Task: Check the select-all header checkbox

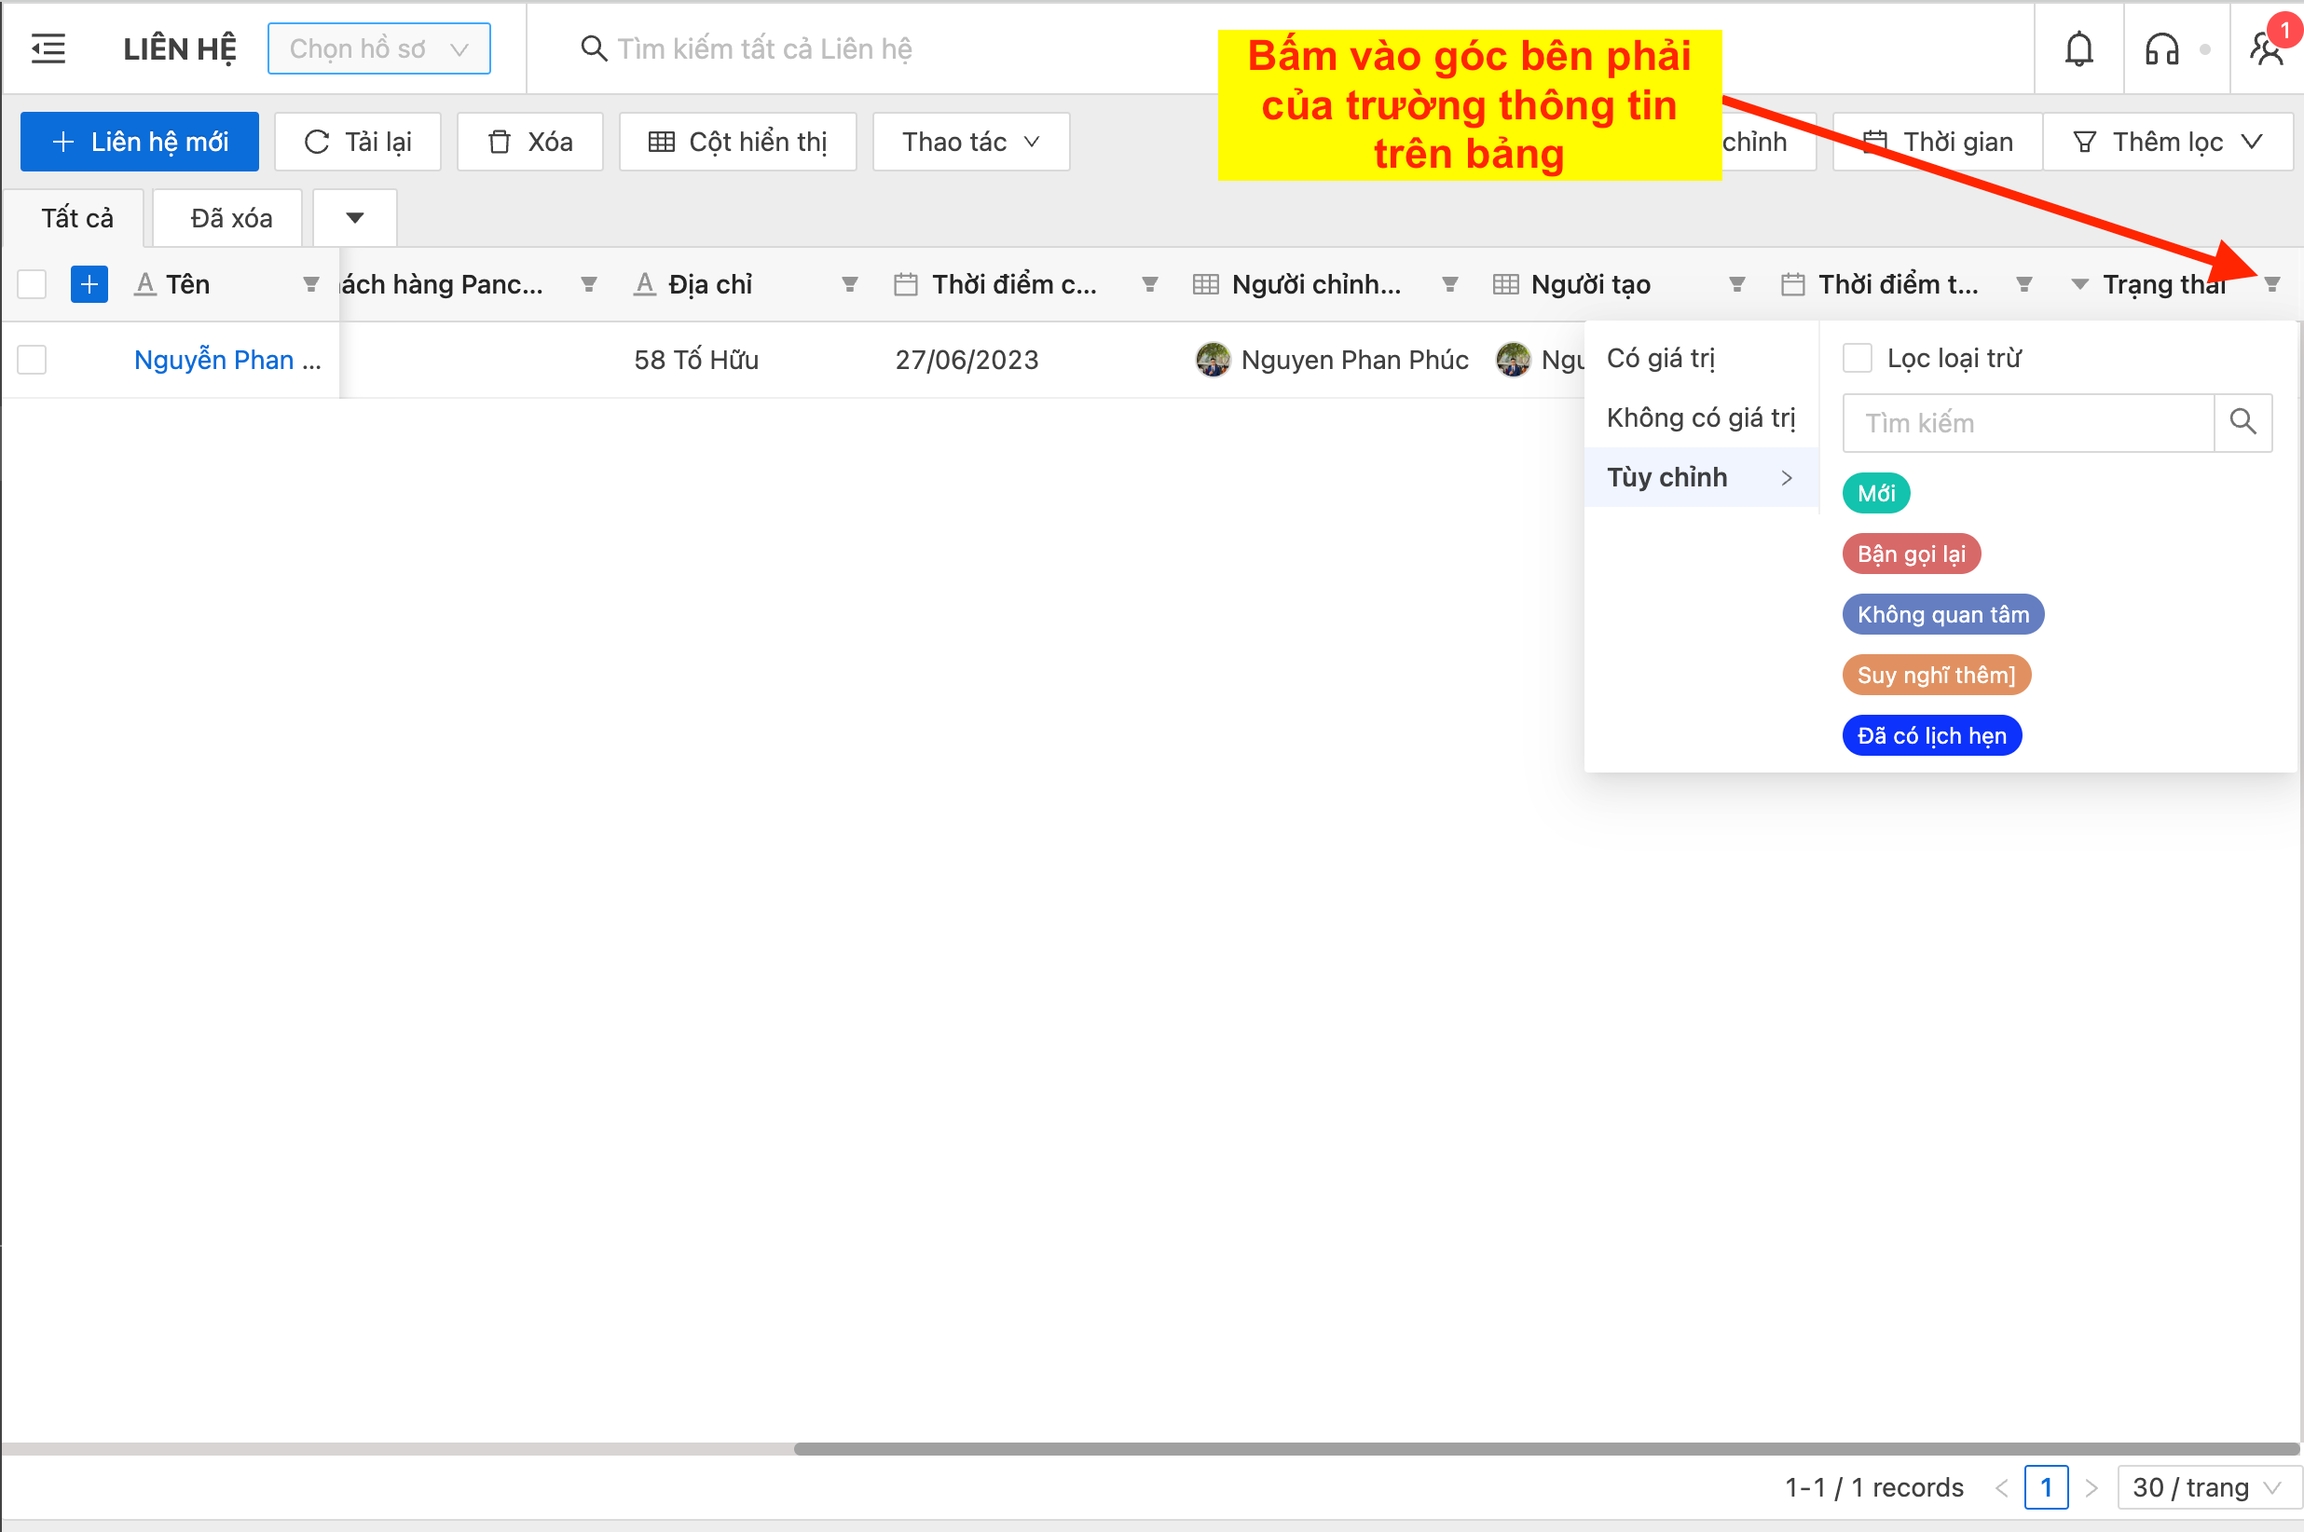Action: click(32, 284)
